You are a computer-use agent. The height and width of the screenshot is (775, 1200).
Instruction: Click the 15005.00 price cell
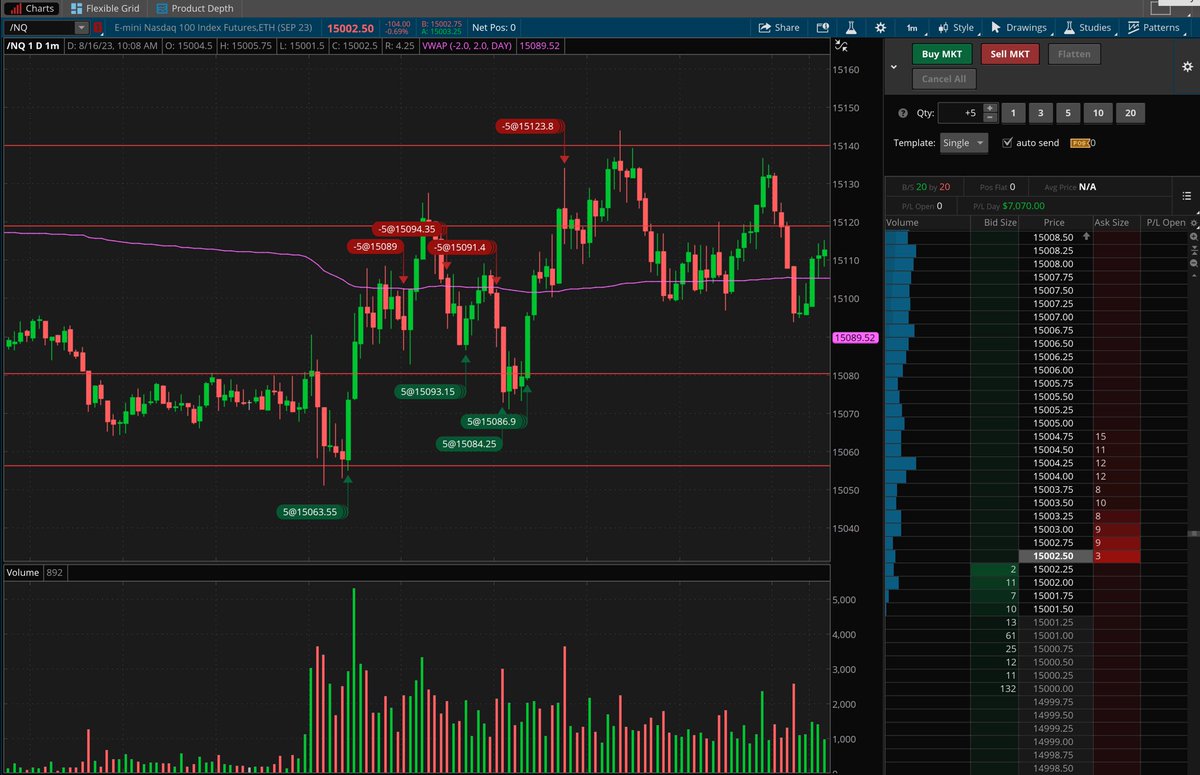(x=1055, y=423)
